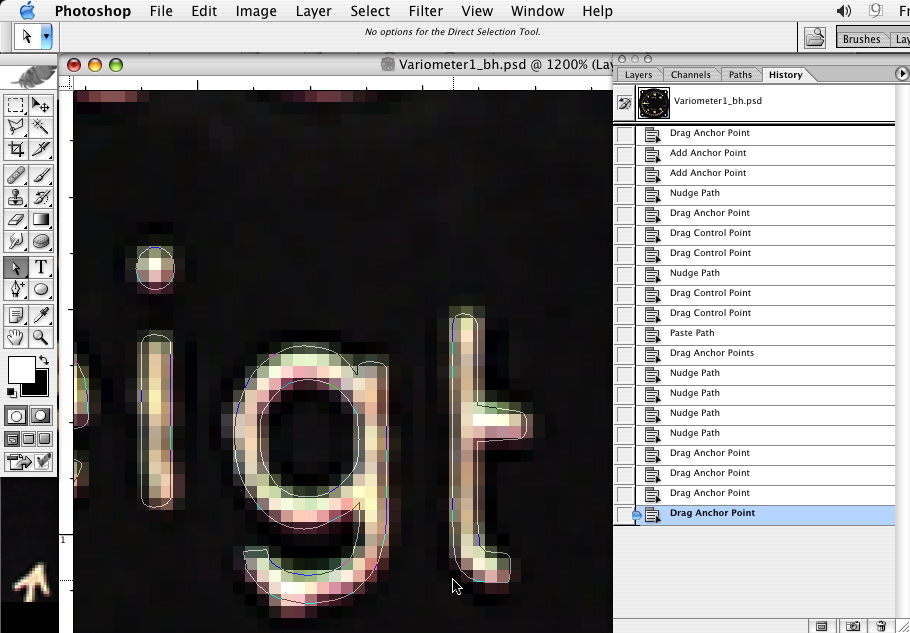Viewport: 910px width, 633px height.
Task: Select the Crop tool
Action: pos(16,149)
